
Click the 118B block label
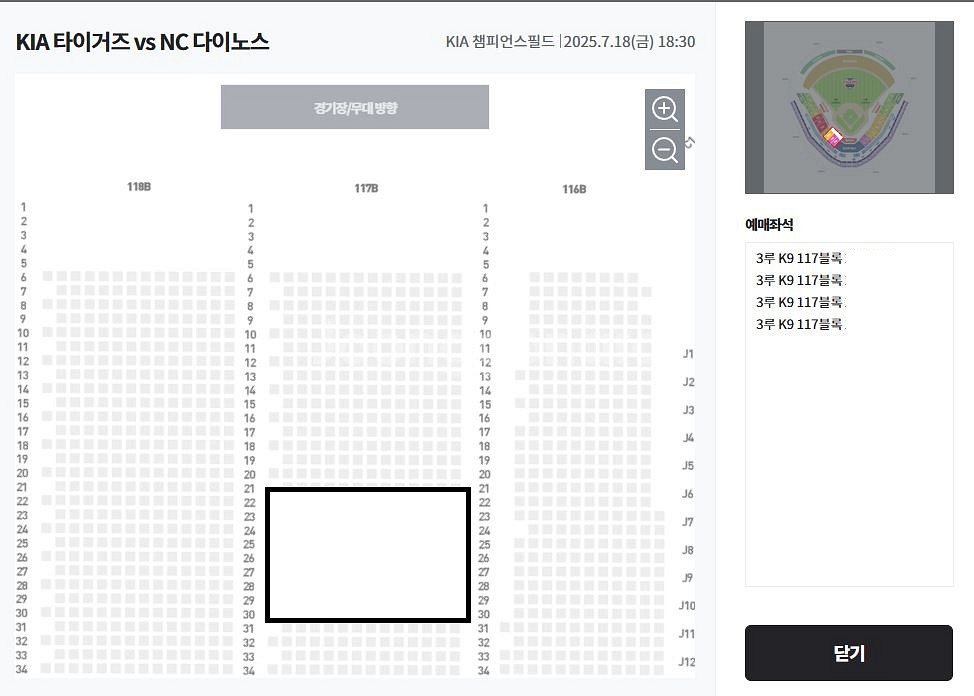tap(139, 186)
